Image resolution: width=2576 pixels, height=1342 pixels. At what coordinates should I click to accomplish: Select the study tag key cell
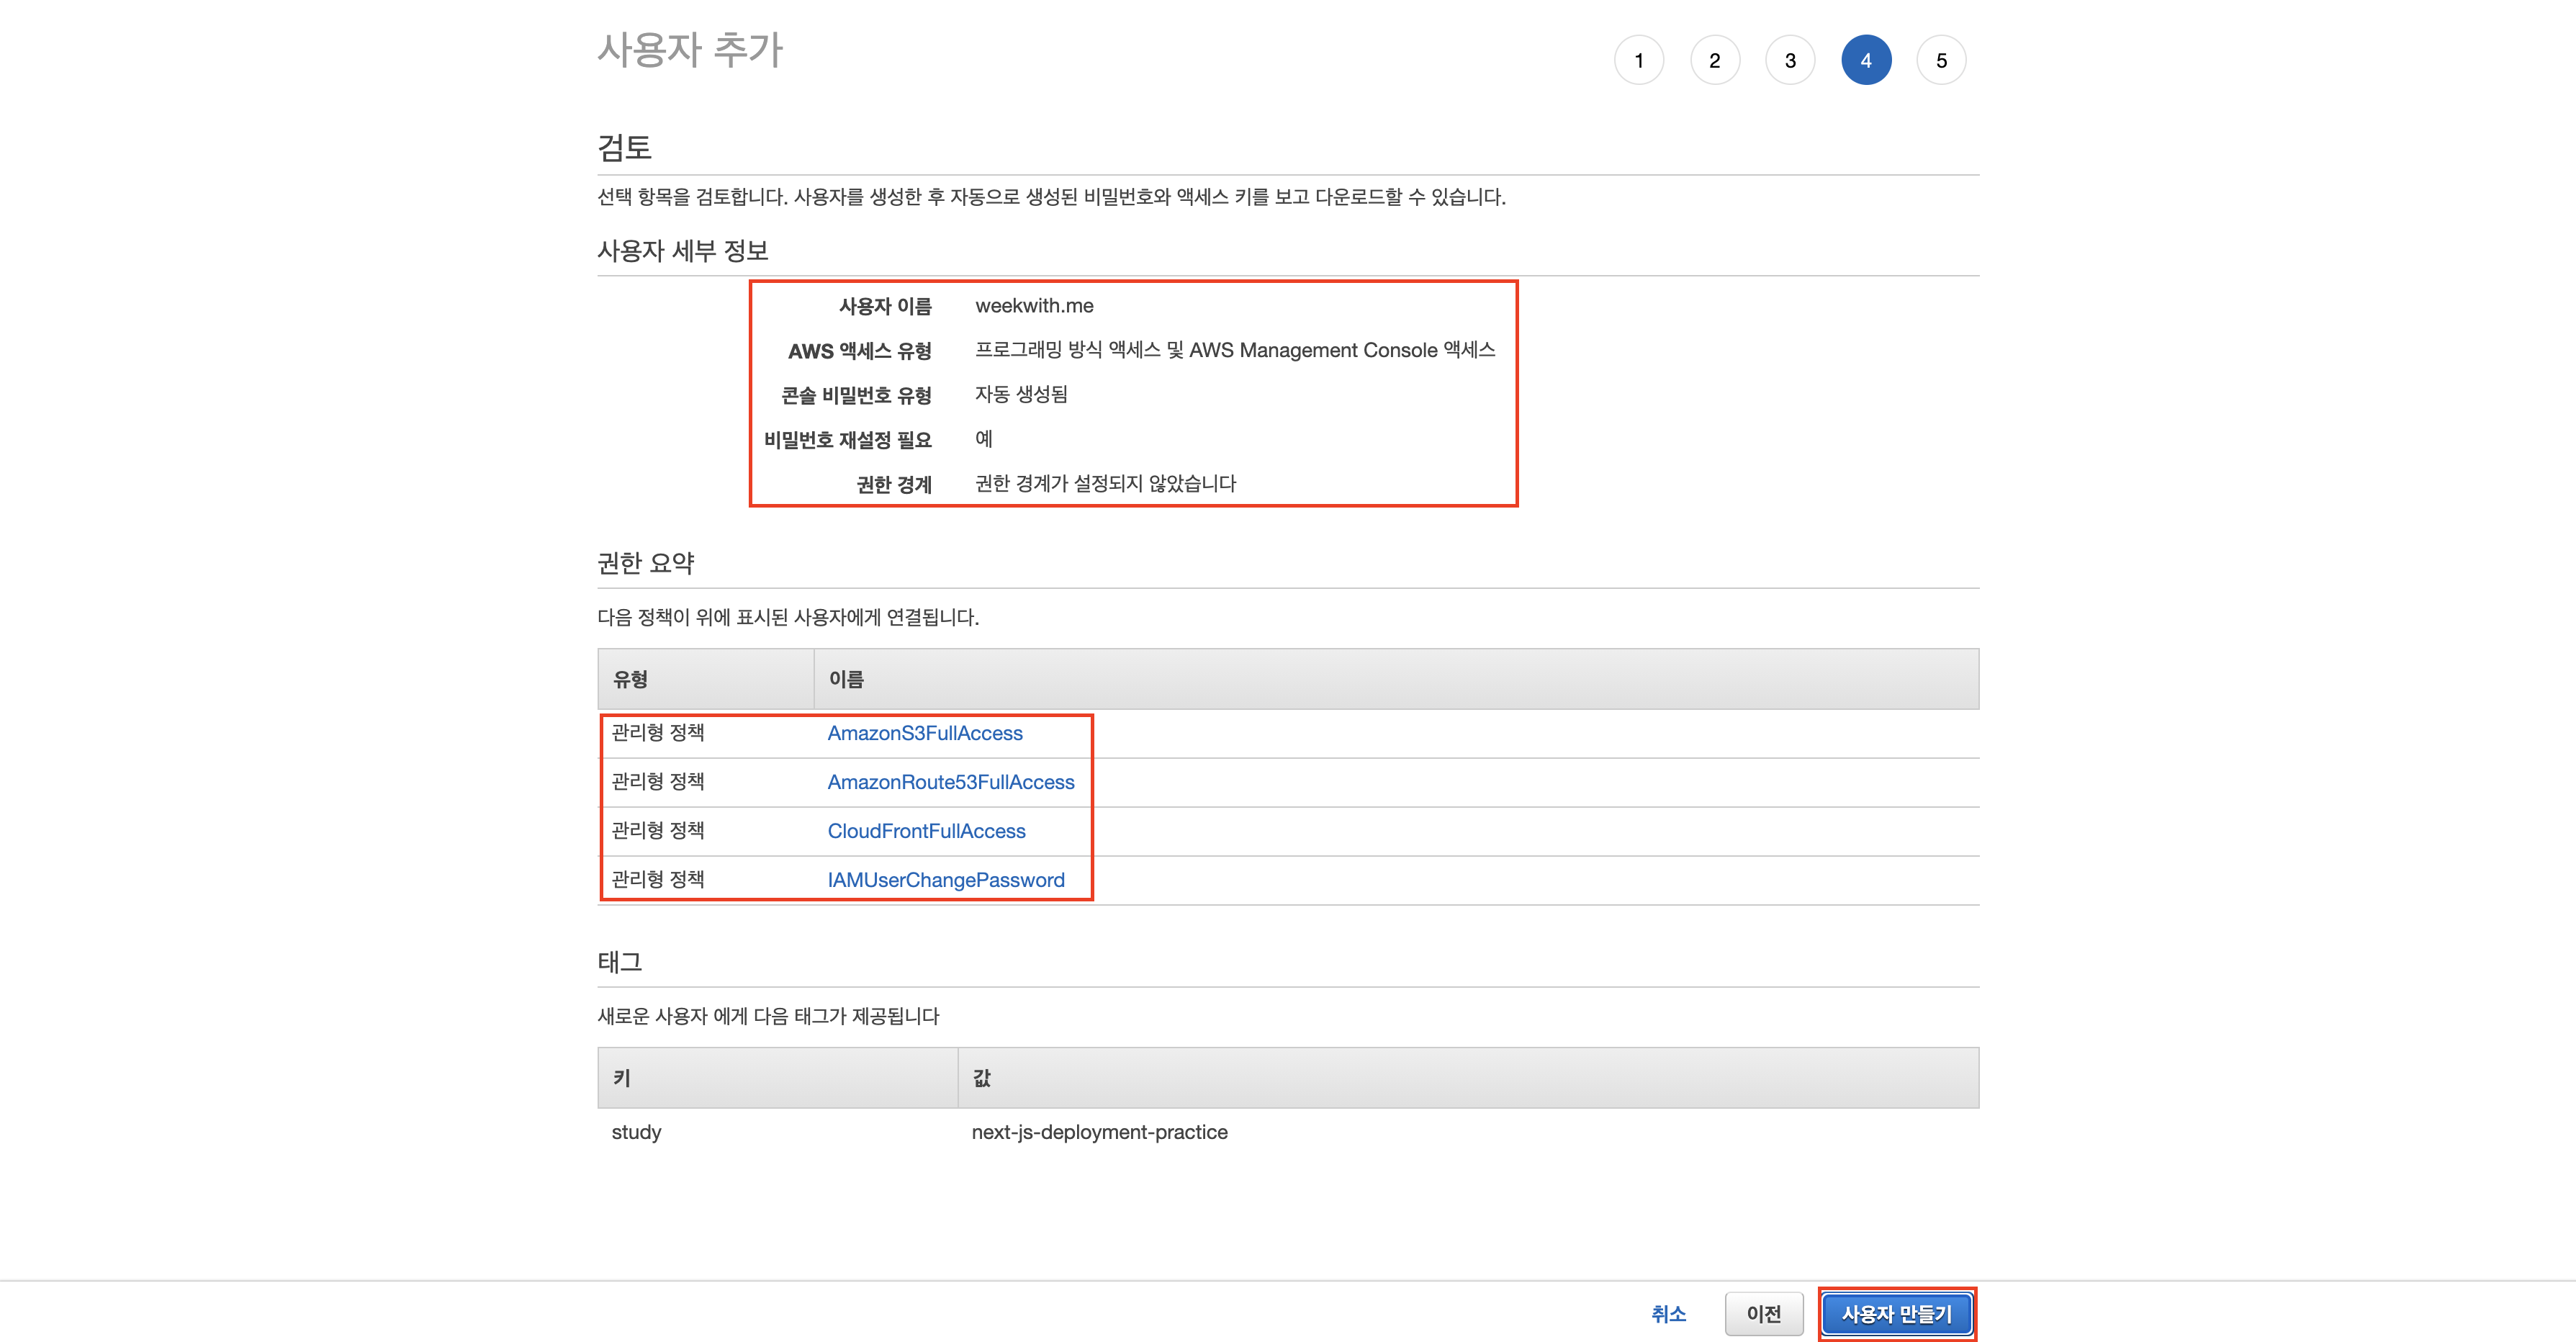pos(636,1132)
